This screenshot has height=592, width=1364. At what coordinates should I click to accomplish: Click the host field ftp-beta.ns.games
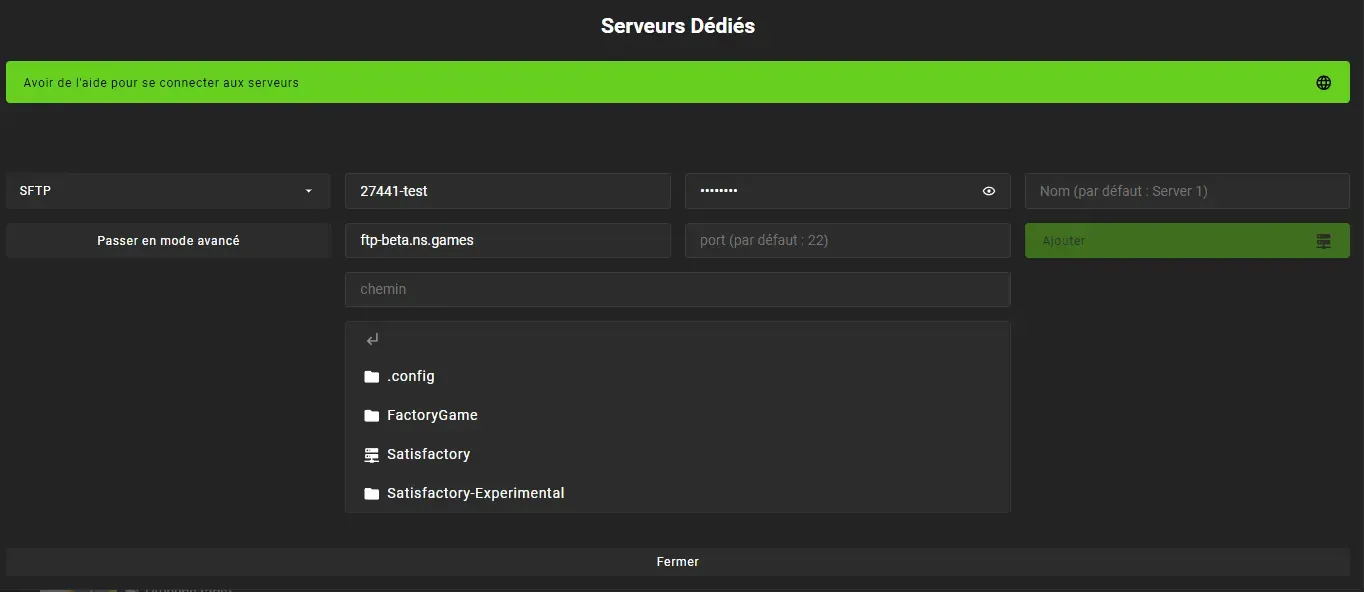tap(508, 240)
